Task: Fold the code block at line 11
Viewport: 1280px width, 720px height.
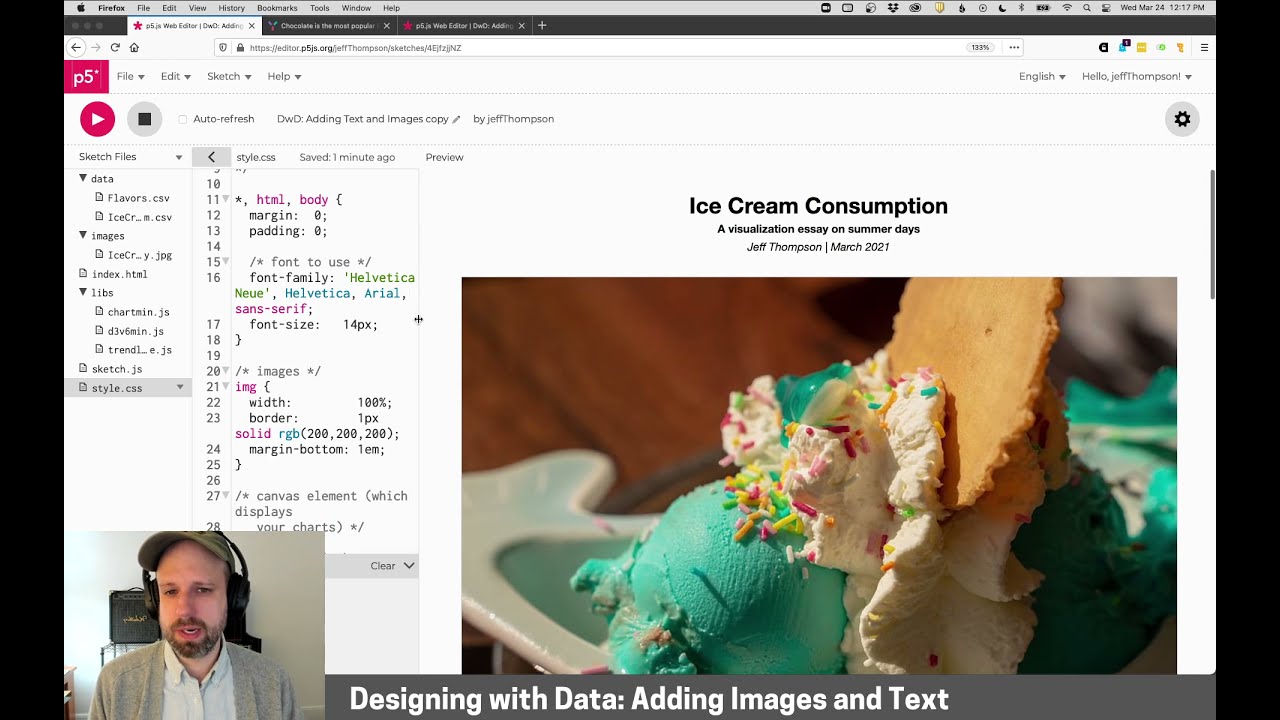Action: pyautogui.click(x=226, y=200)
